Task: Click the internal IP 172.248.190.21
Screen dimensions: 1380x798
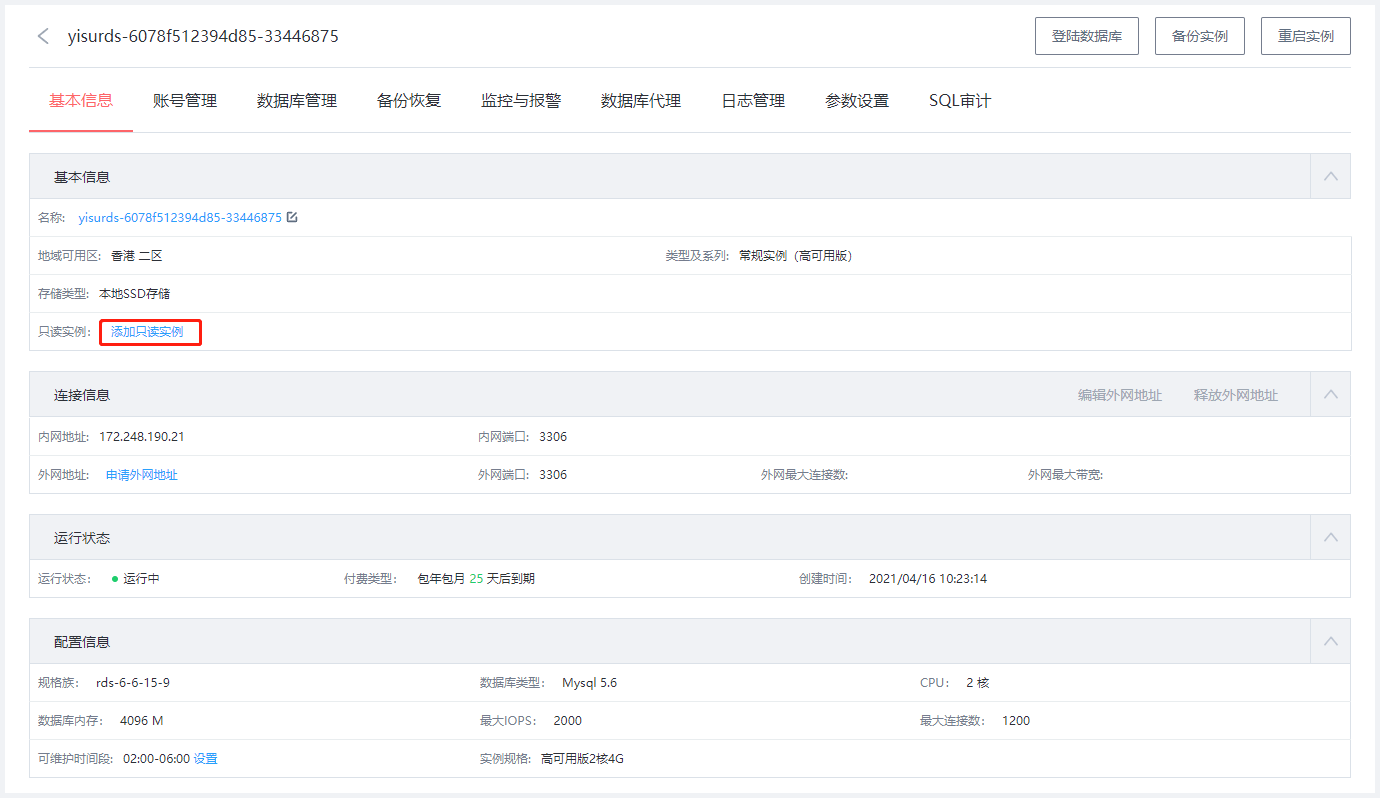Action: 142,437
